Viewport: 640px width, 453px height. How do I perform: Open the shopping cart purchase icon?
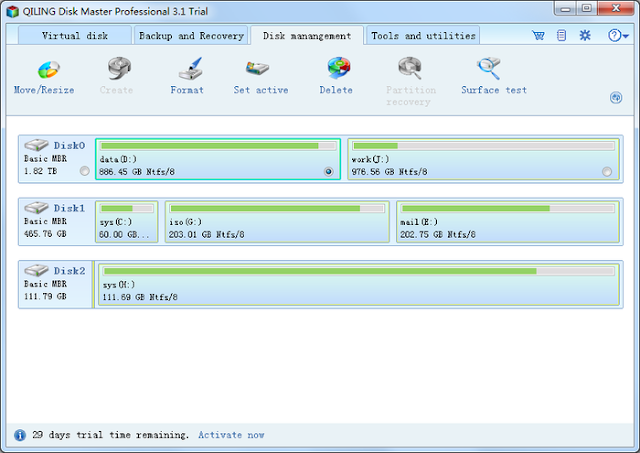[538, 36]
